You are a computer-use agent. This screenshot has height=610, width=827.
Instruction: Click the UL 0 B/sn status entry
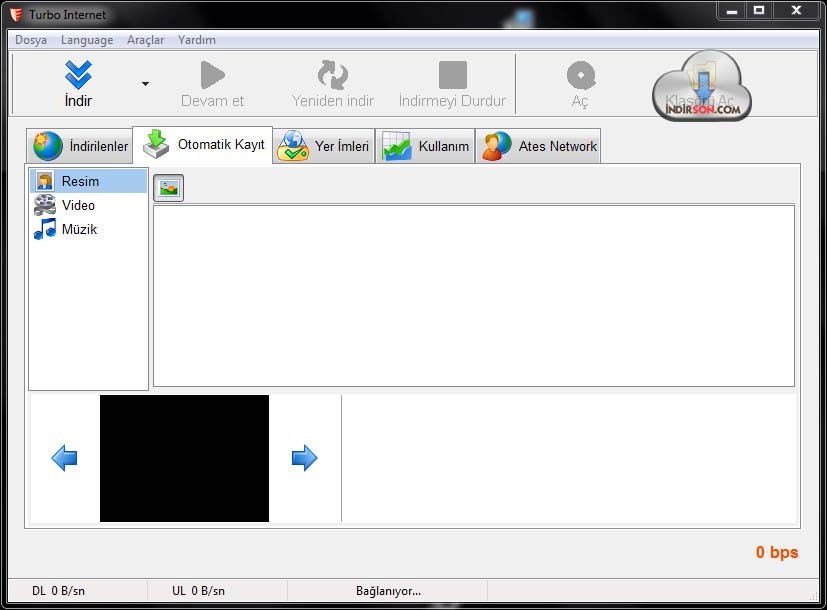click(198, 591)
